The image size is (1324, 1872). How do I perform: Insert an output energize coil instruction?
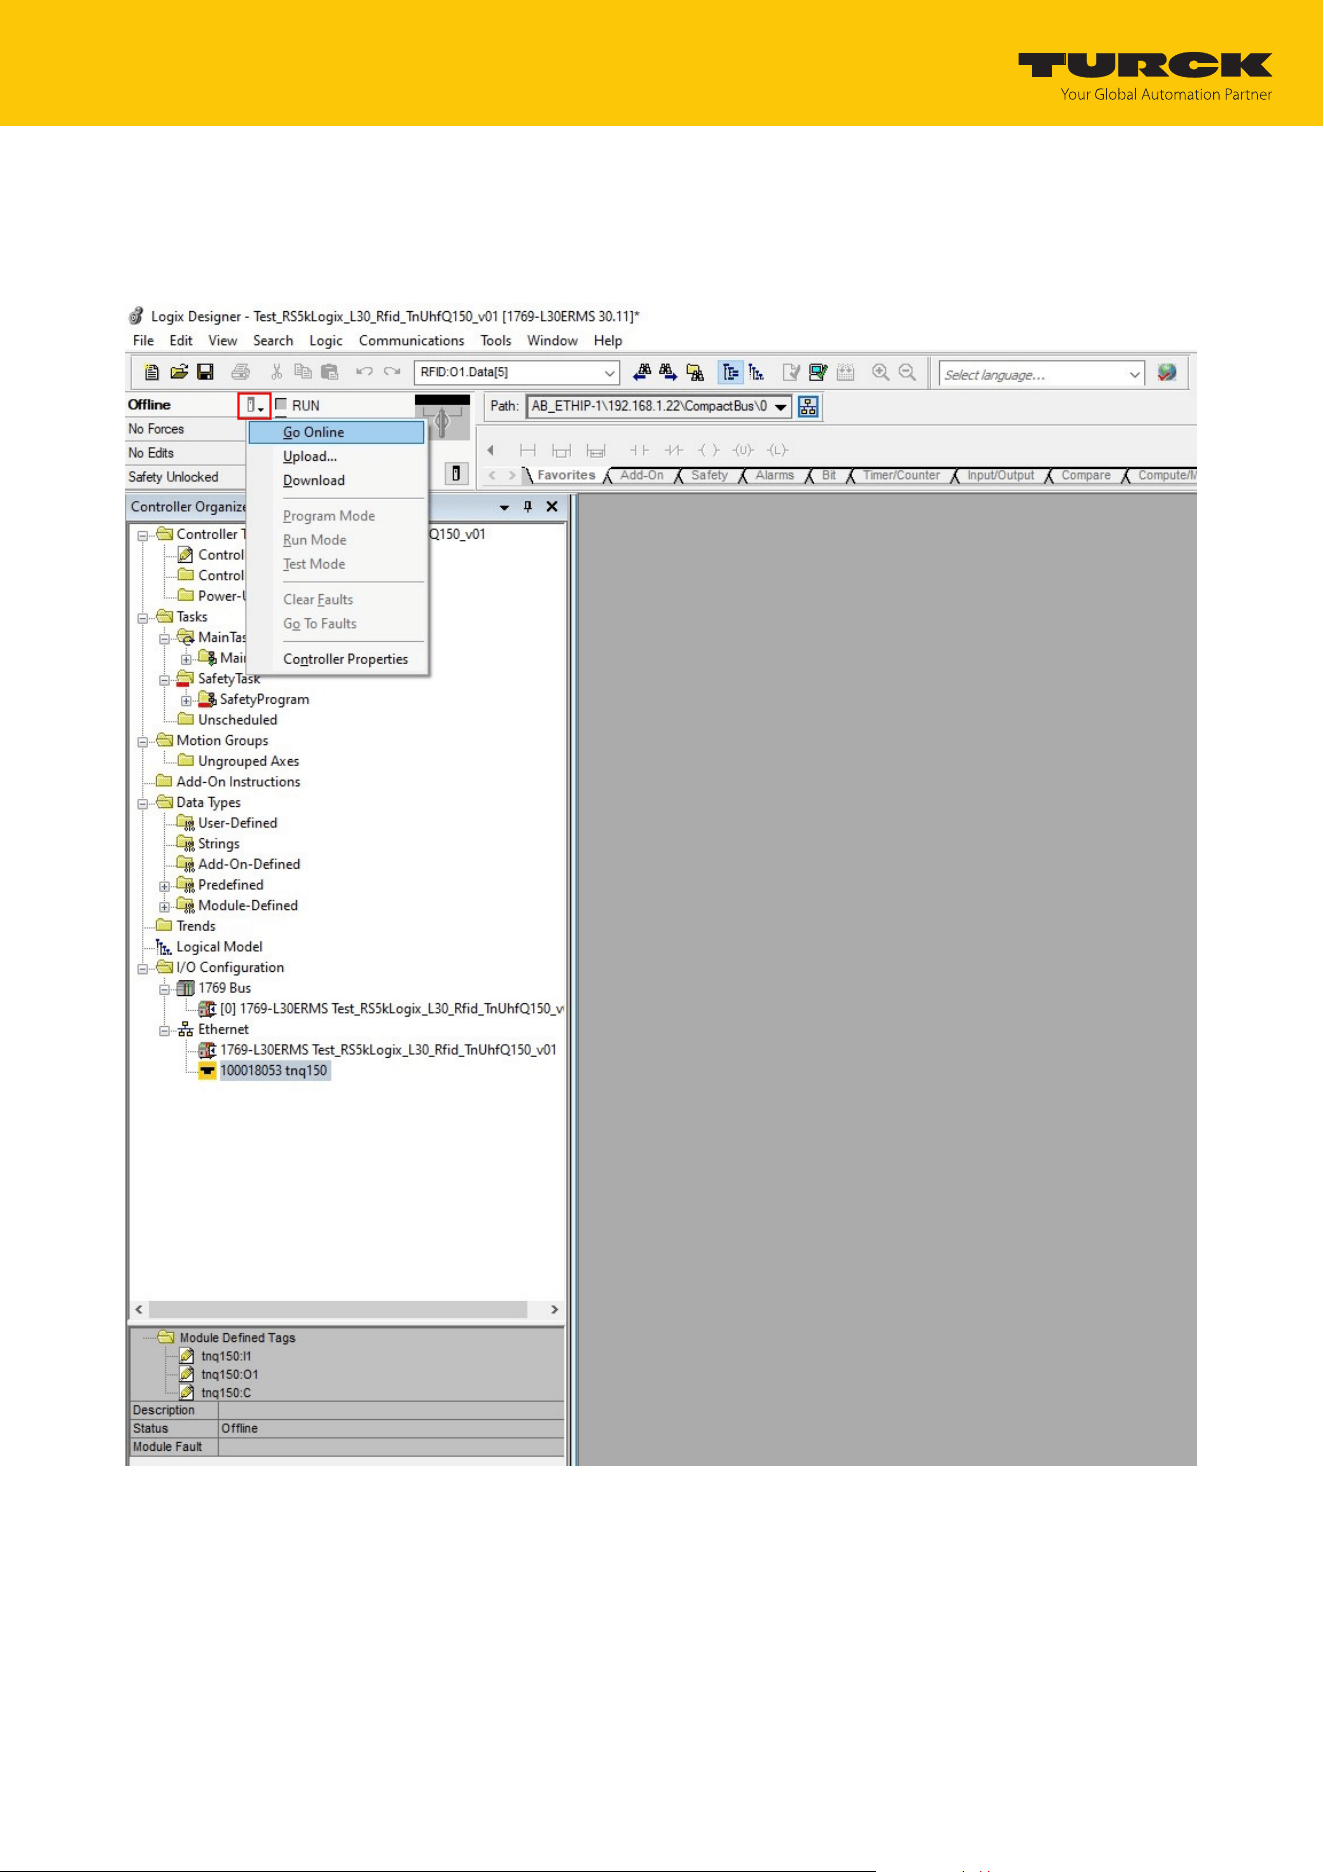click(709, 450)
